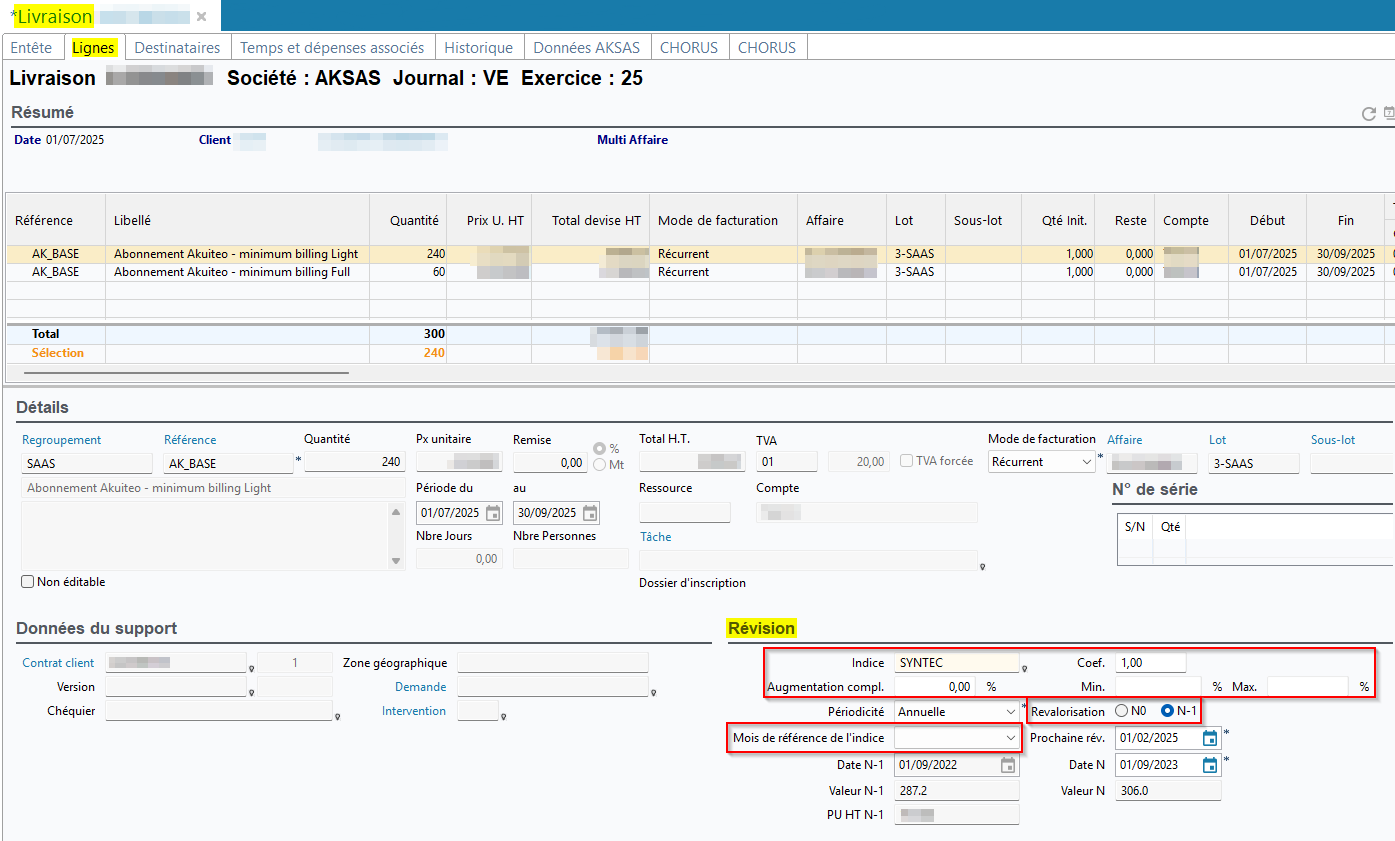Open the Périodicité Annuelle dropdown
The height and width of the screenshot is (841, 1395).
tap(1011, 712)
